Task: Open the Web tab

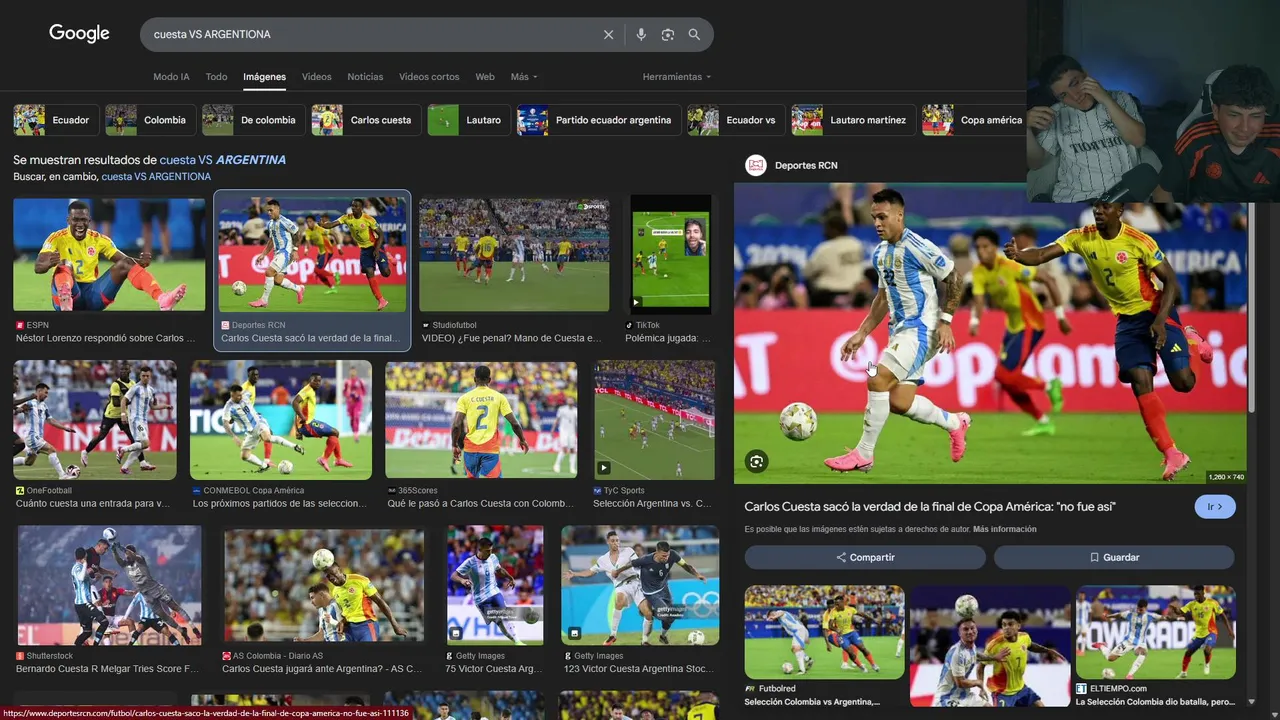Action: [x=485, y=77]
